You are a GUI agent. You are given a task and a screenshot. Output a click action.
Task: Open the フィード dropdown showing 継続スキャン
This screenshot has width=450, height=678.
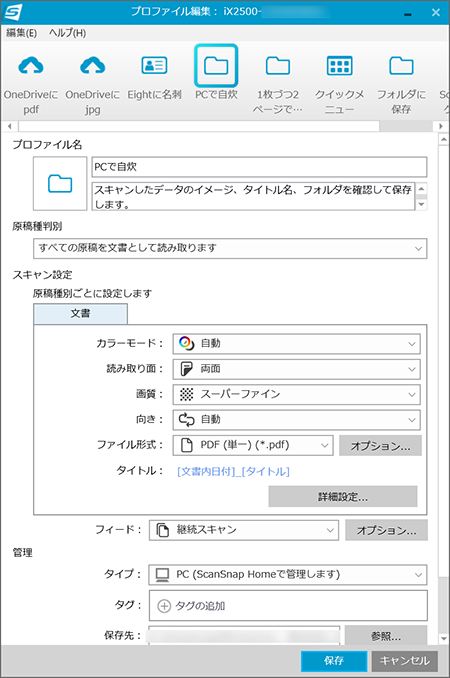(244, 530)
